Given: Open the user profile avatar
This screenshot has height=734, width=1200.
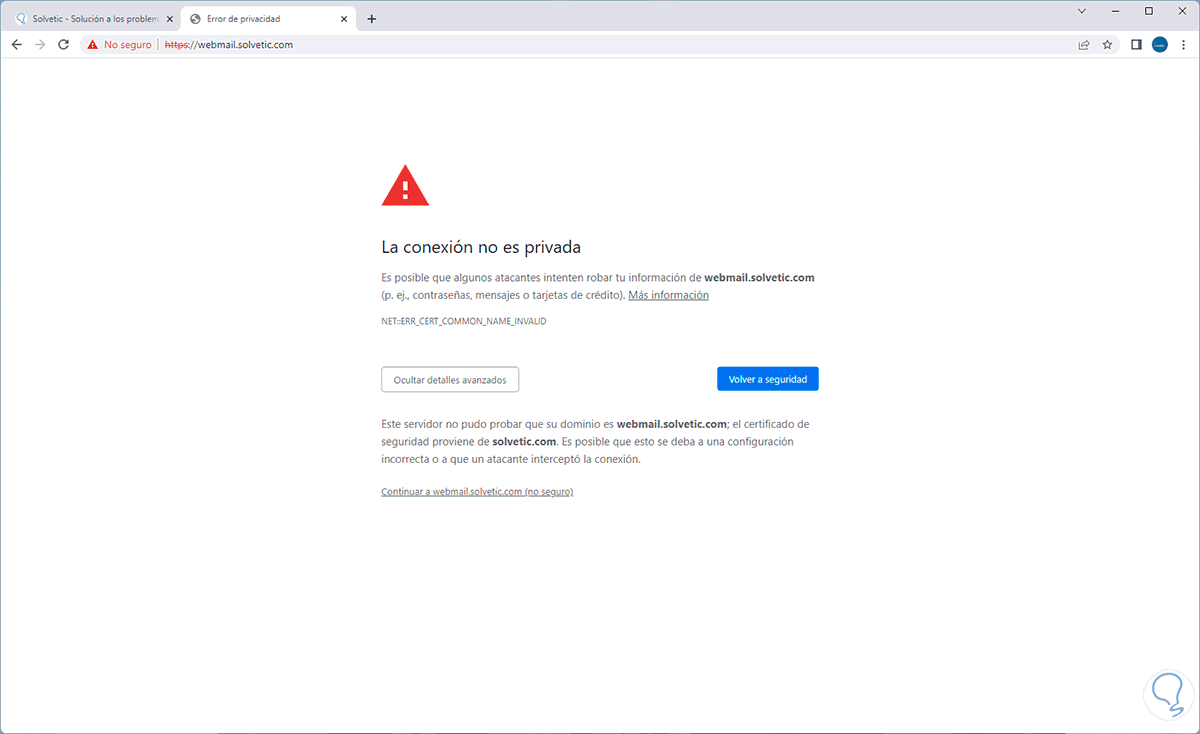Looking at the screenshot, I should click(1160, 44).
